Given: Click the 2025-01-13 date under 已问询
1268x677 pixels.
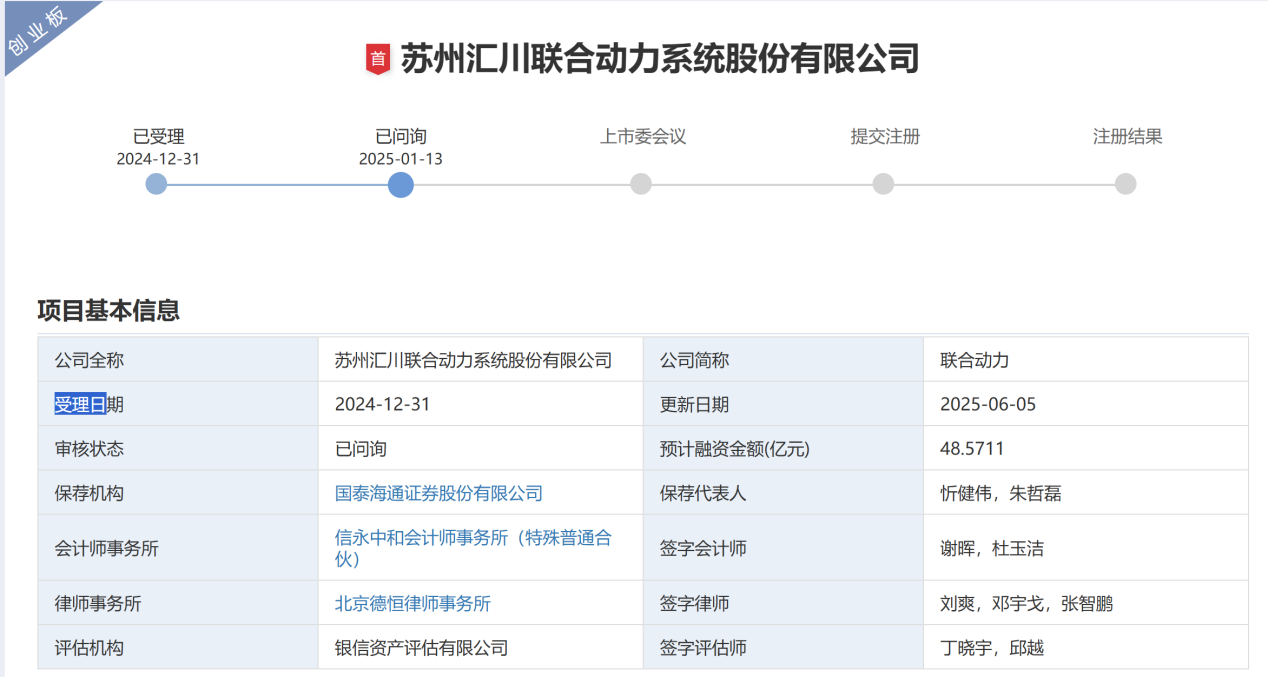Looking at the screenshot, I should pos(401,159).
